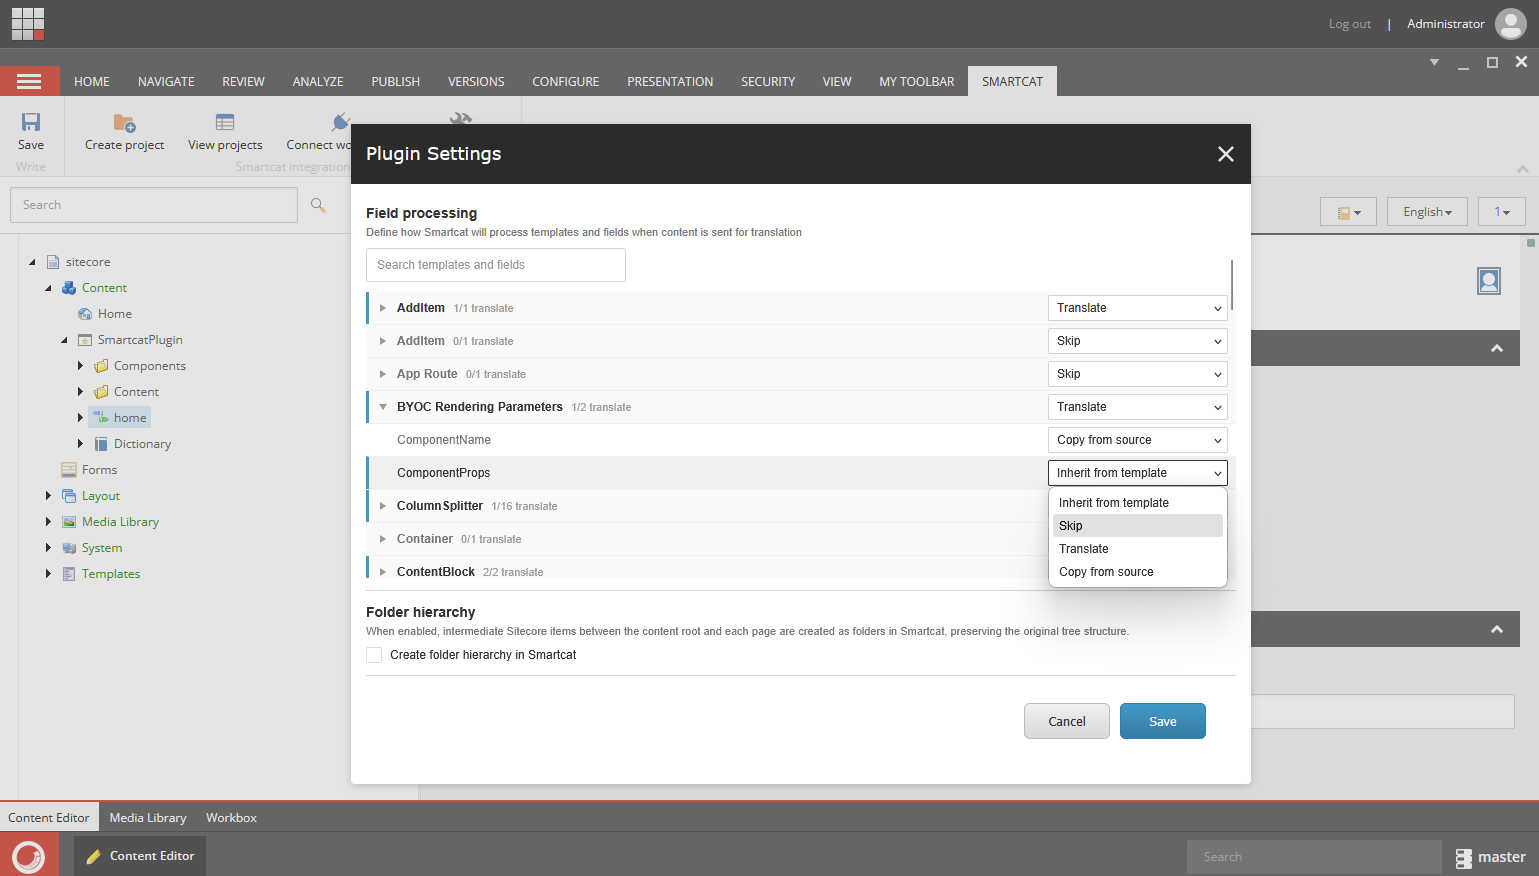Screen dimensions: 1539x876
Task: Click the sitecore root item icon
Action: 53,262
